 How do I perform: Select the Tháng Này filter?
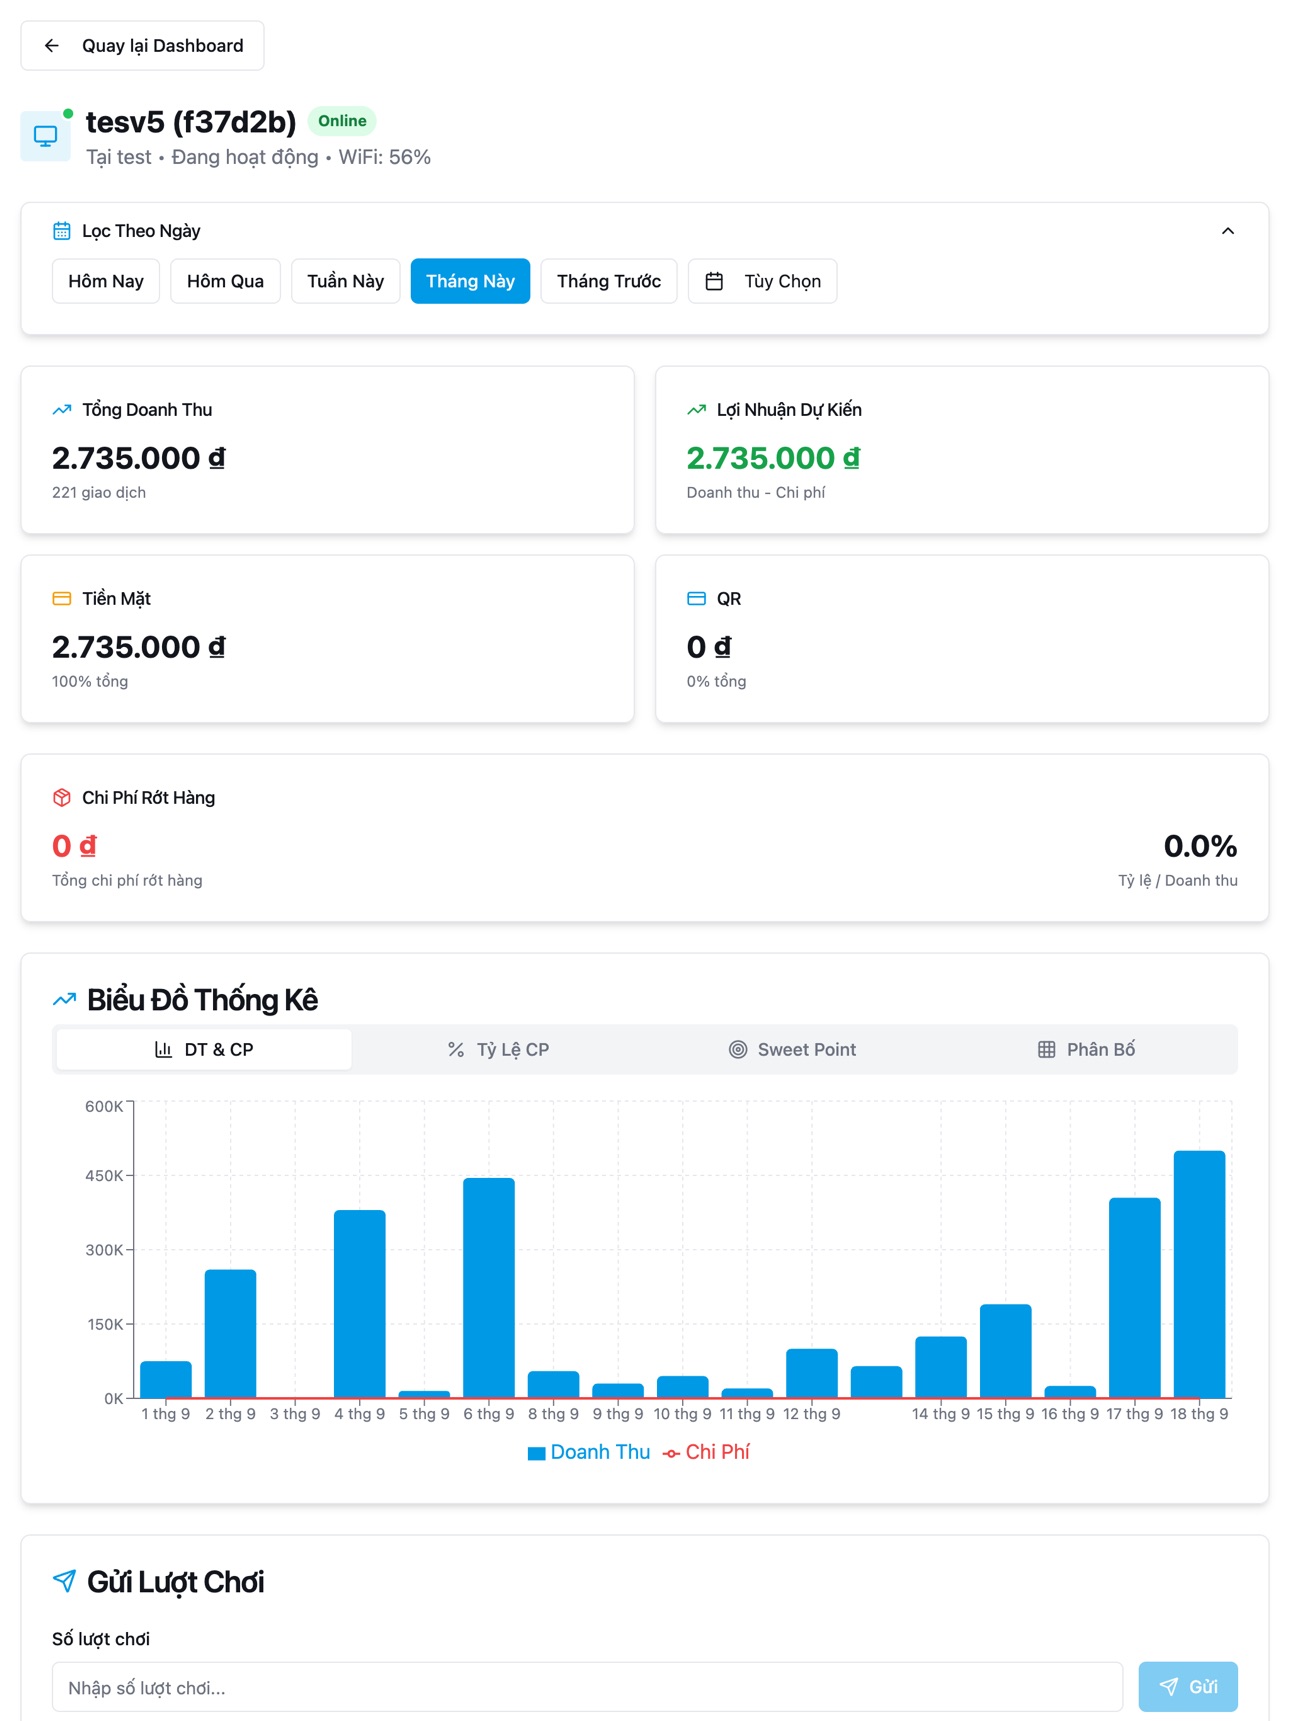(470, 281)
